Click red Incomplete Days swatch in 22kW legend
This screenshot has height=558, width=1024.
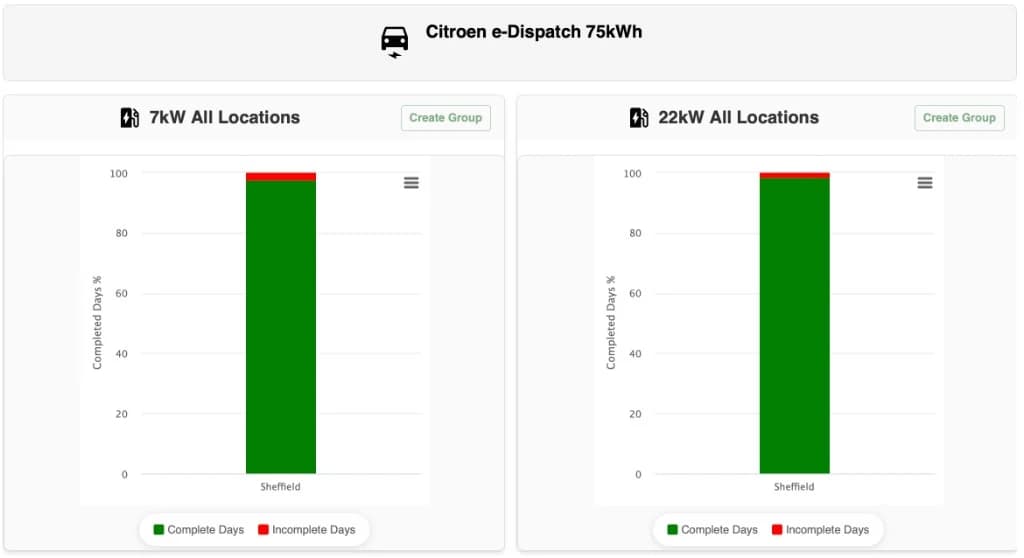pos(777,529)
